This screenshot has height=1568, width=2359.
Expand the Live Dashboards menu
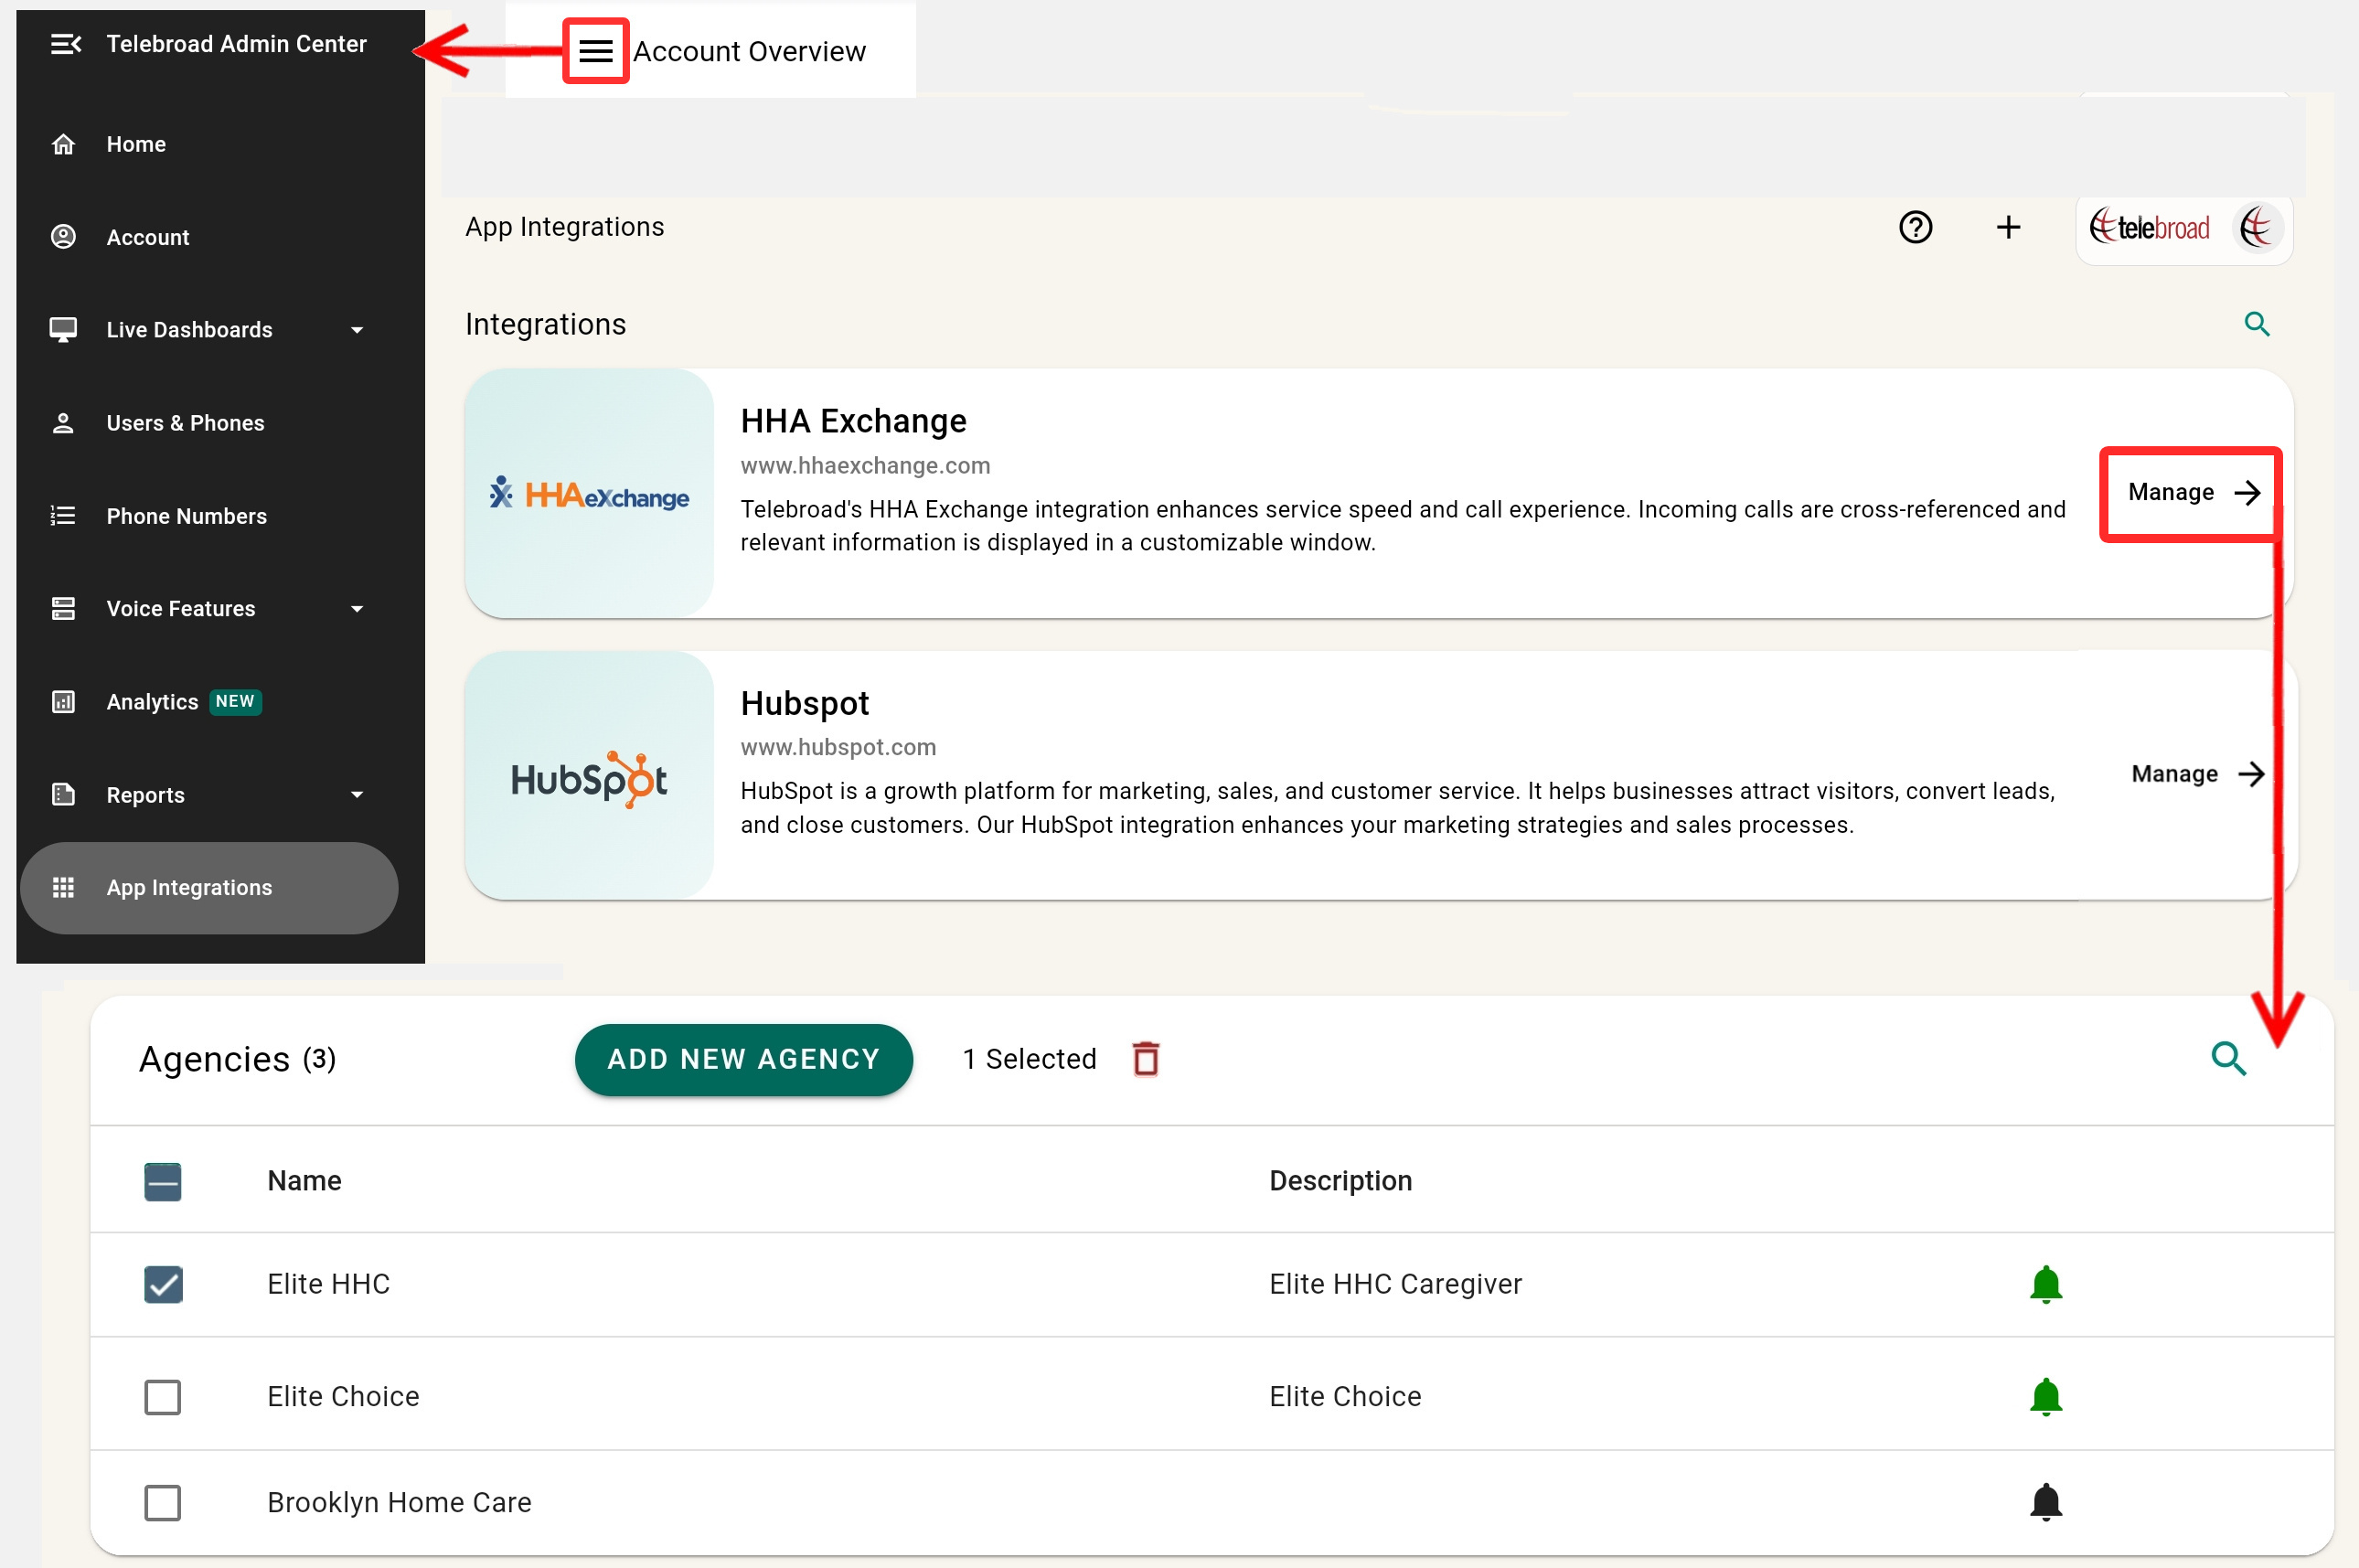point(357,330)
